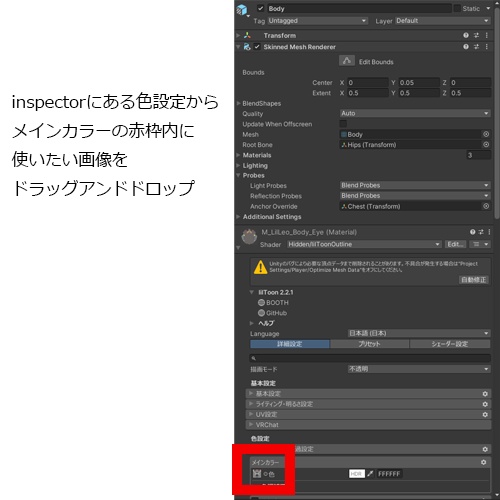Screen dimensions: 500x500
Task: Switch to the 詳細設定 tab
Action: (x=290, y=344)
